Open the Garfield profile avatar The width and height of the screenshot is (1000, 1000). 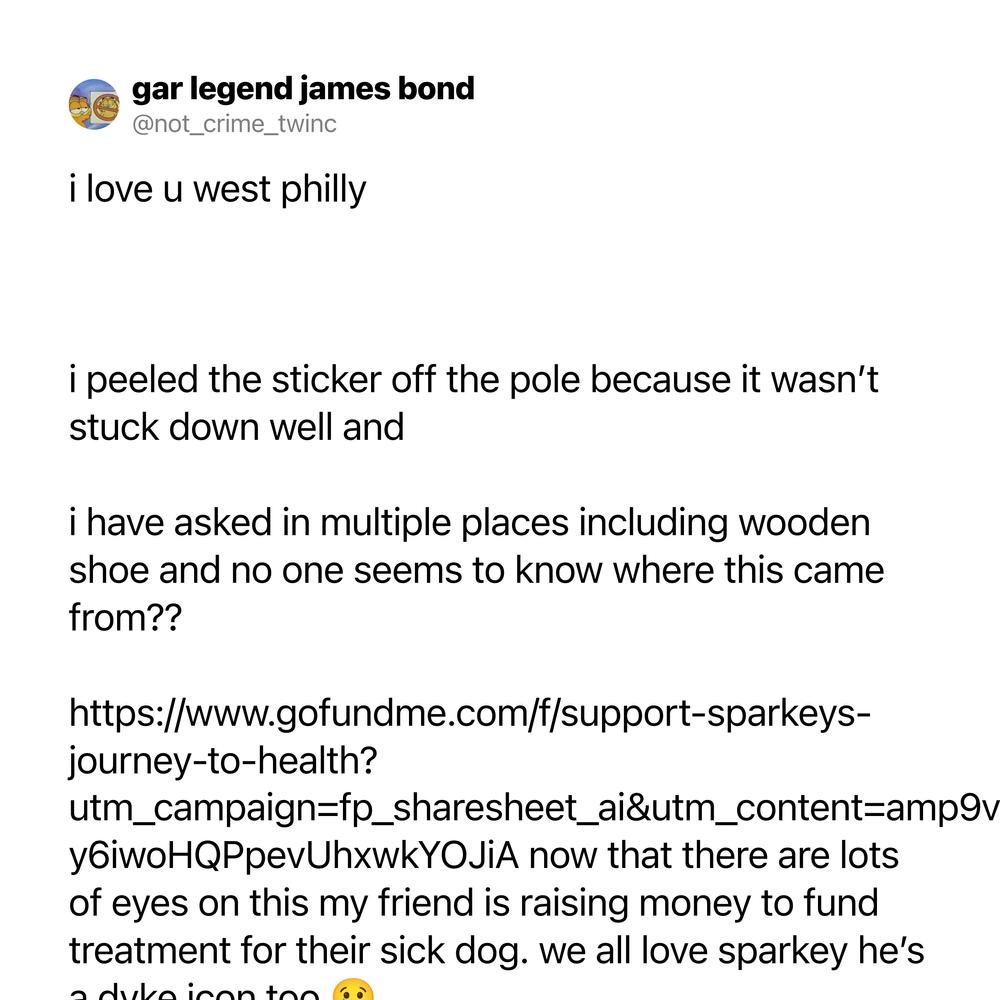click(x=94, y=104)
